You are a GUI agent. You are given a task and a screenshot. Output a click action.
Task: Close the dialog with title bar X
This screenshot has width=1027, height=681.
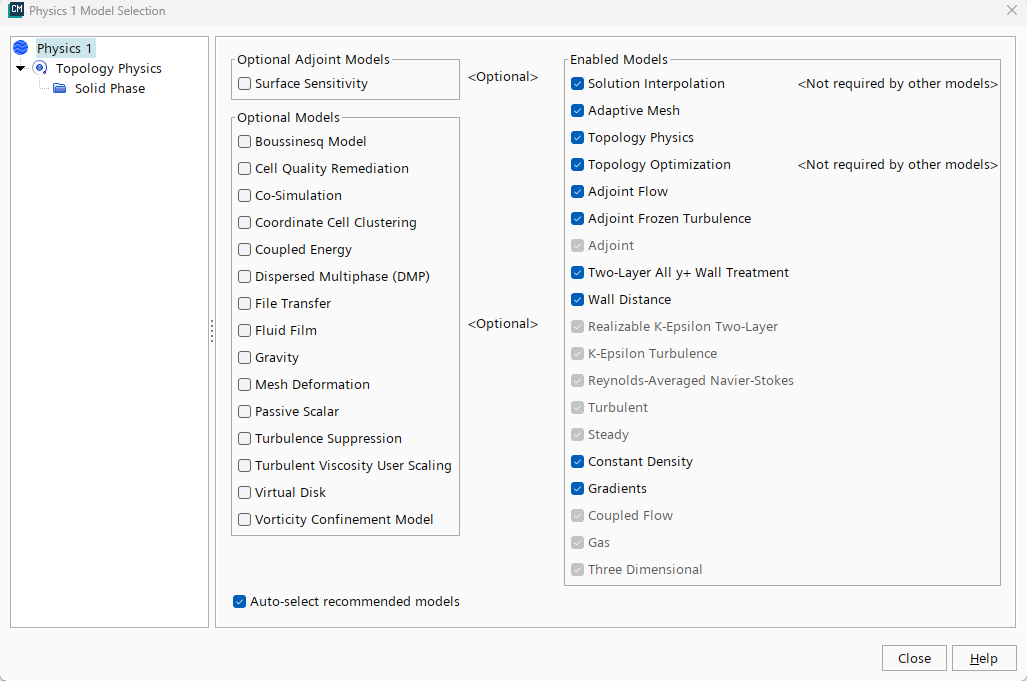point(1011,10)
